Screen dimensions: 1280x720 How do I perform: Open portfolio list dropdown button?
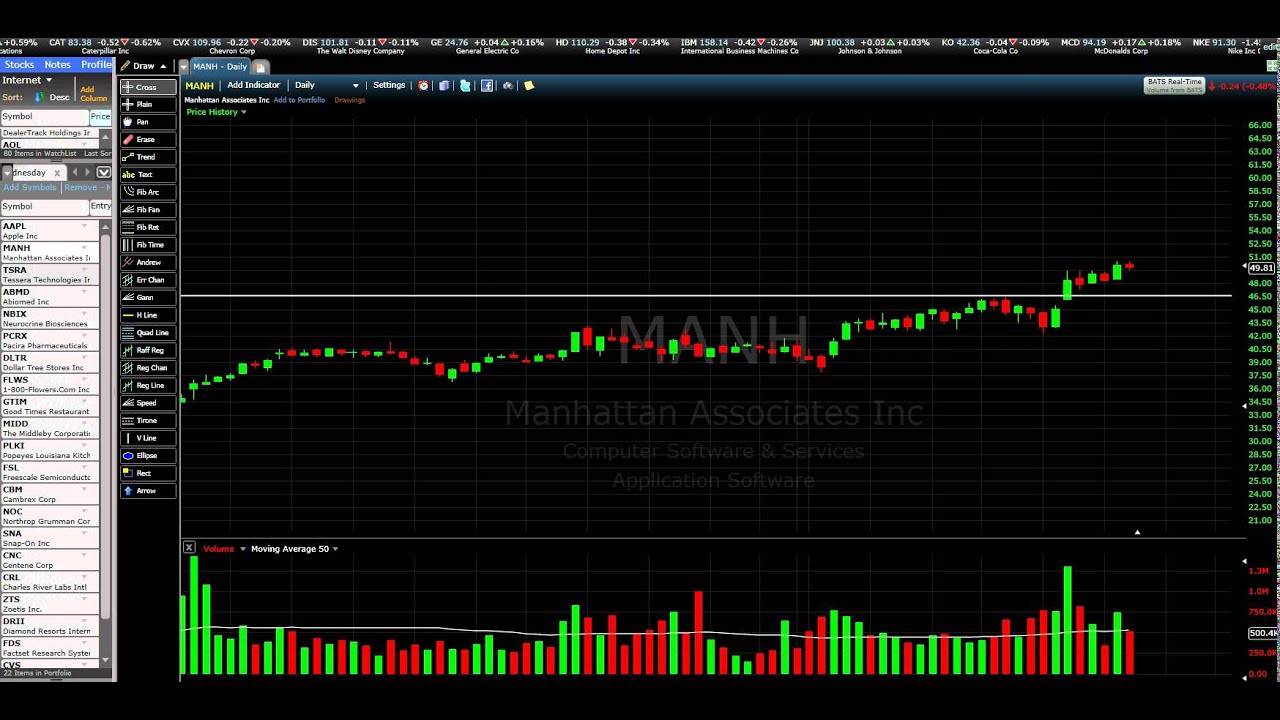pos(104,173)
